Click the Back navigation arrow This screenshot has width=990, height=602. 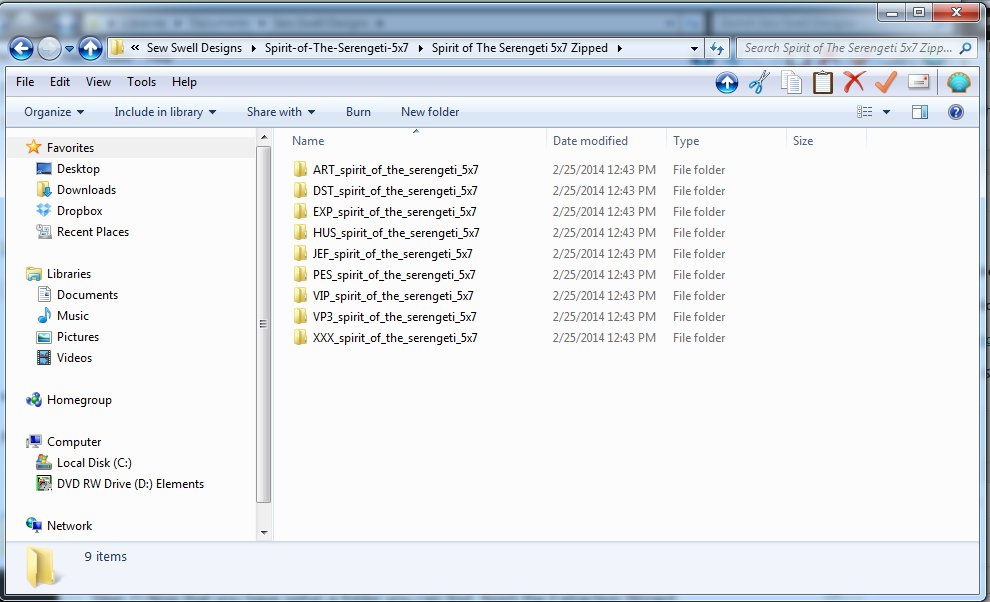click(x=21, y=48)
